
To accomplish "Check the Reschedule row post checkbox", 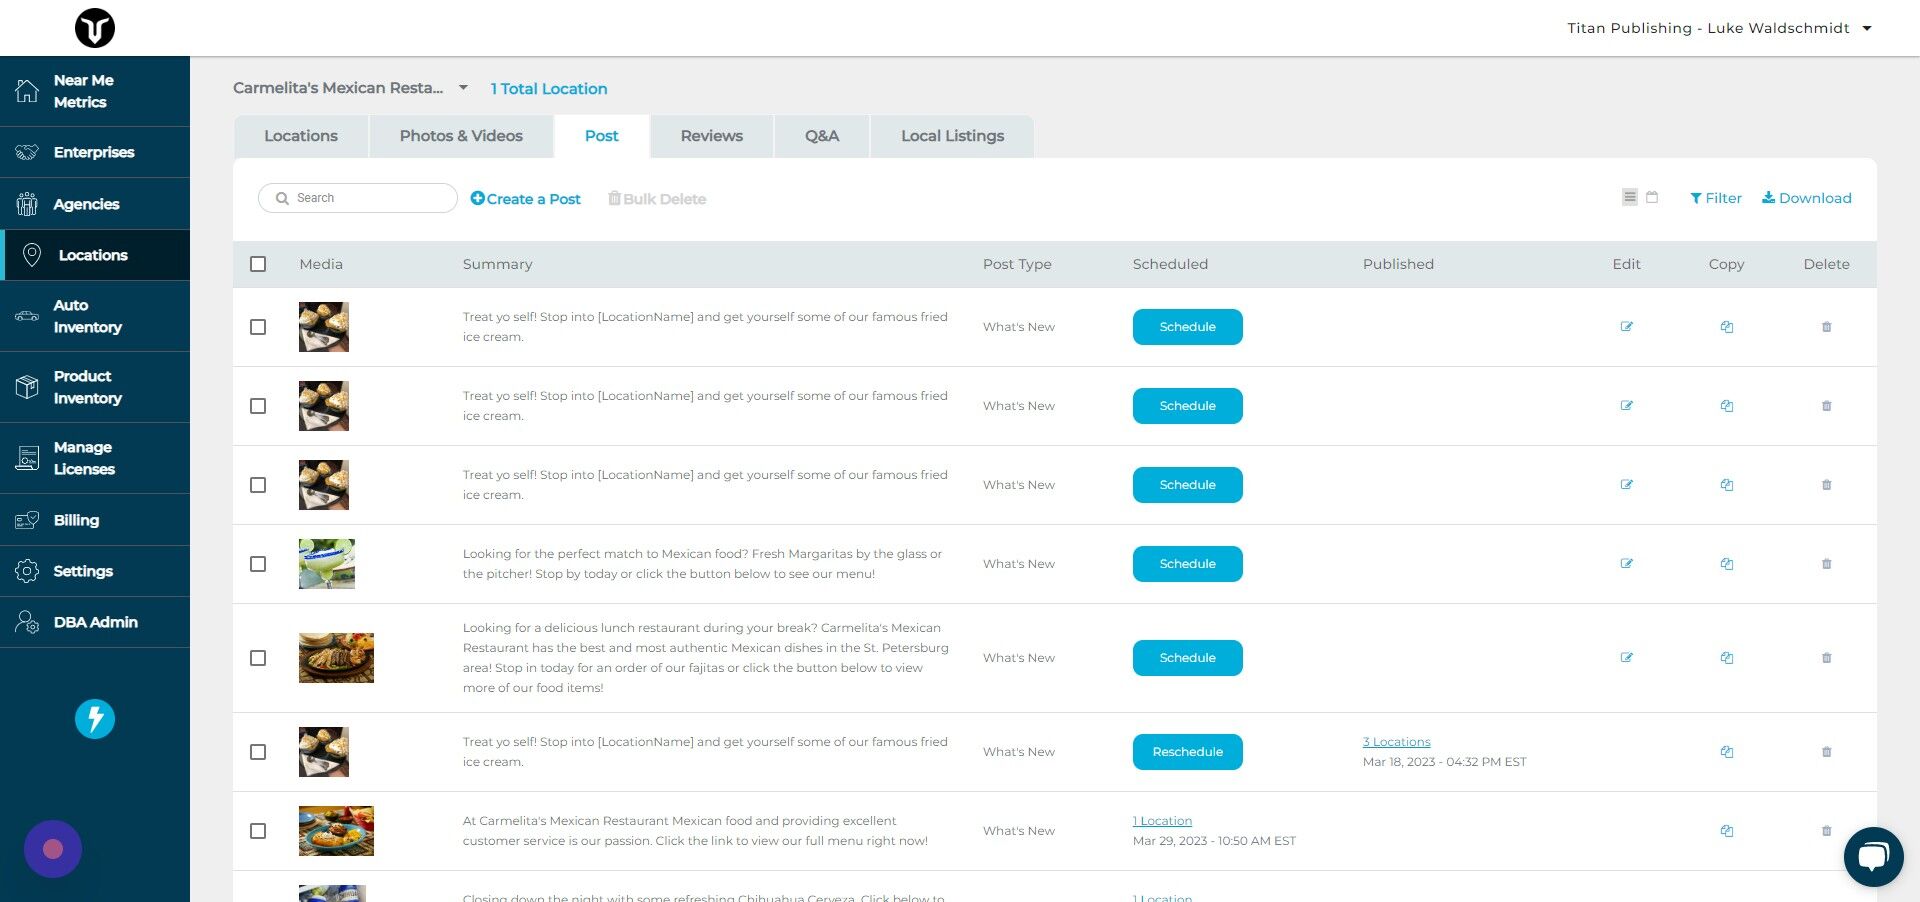I will coord(258,752).
